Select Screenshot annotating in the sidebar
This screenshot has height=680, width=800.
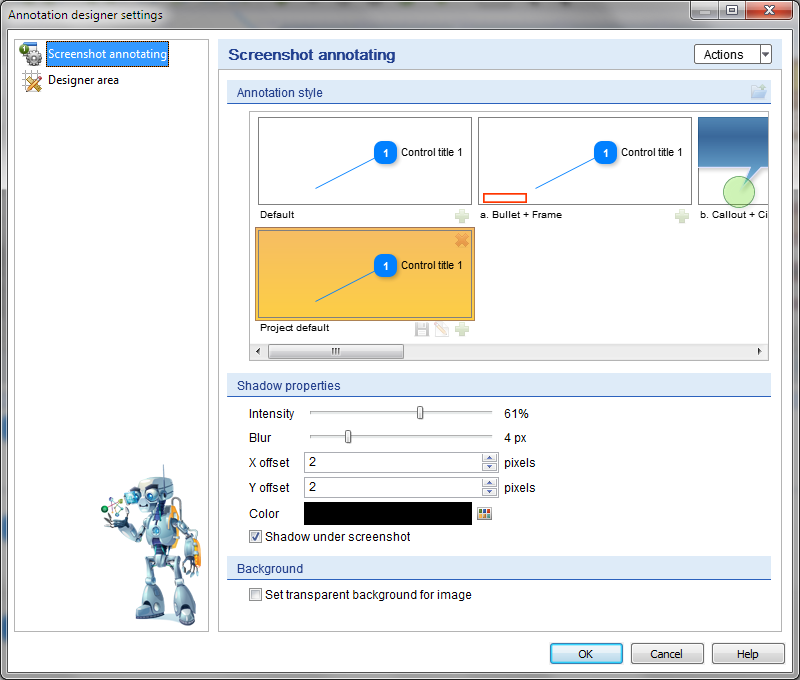coord(107,54)
